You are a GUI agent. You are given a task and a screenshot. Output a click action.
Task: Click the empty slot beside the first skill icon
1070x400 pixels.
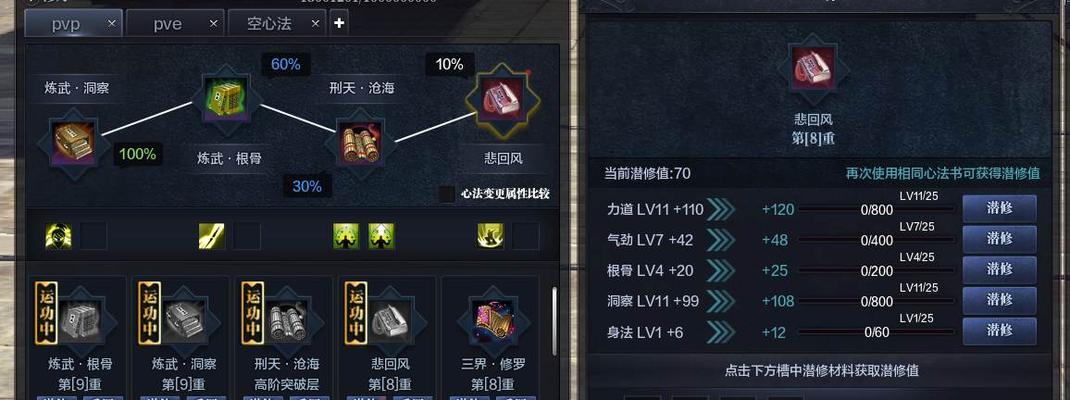tap(93, 236)
